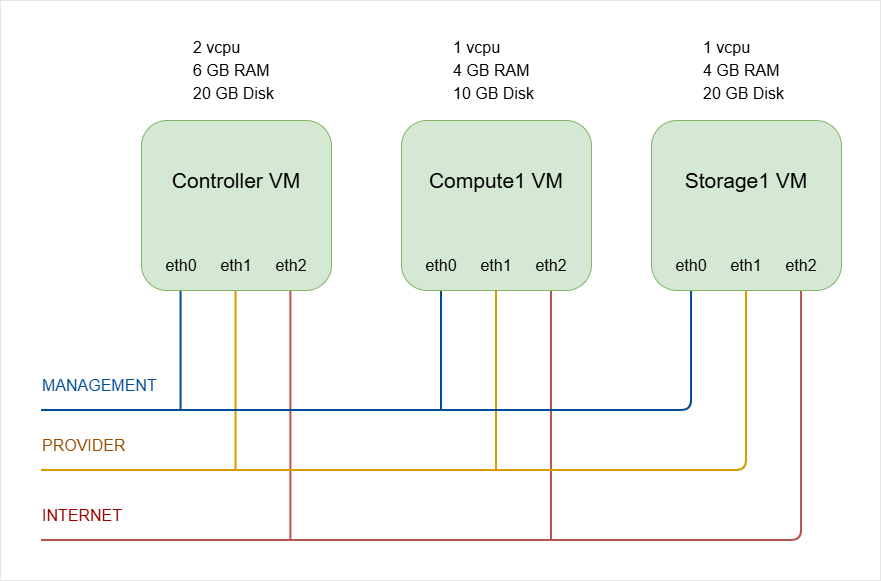Click the Compute1 VM title text
The width and height of the screenshot is (881, 581).
pos(496,181)
